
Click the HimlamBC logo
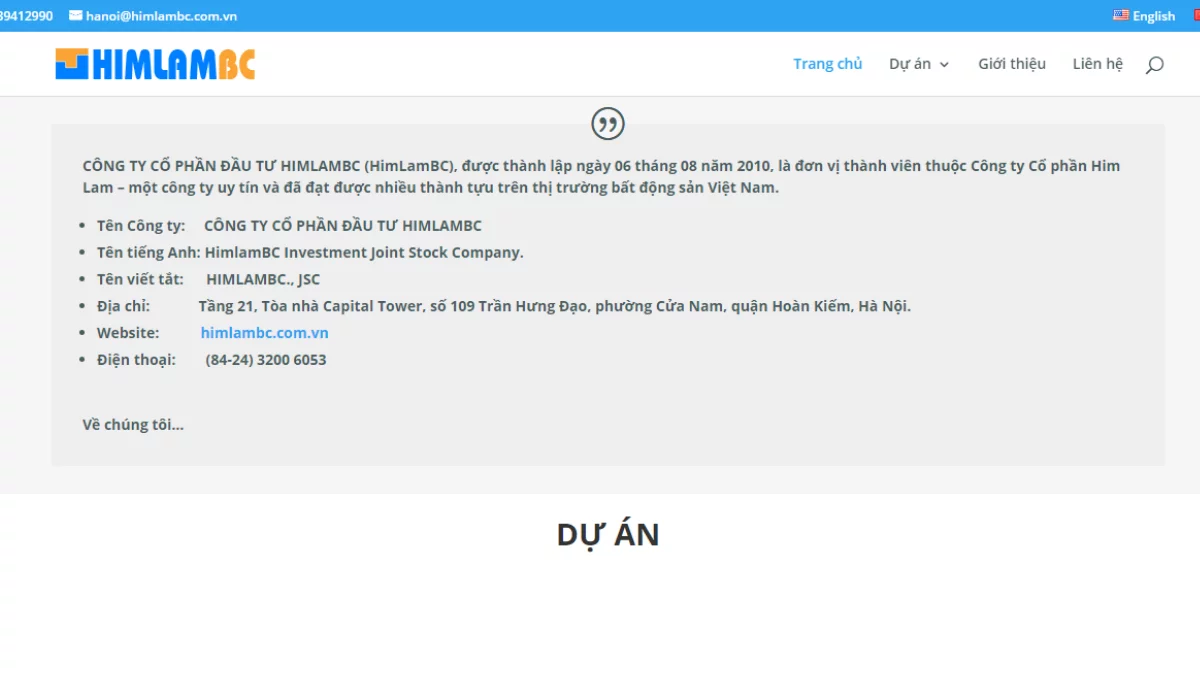pyautogui.click(x=155, y=64)
